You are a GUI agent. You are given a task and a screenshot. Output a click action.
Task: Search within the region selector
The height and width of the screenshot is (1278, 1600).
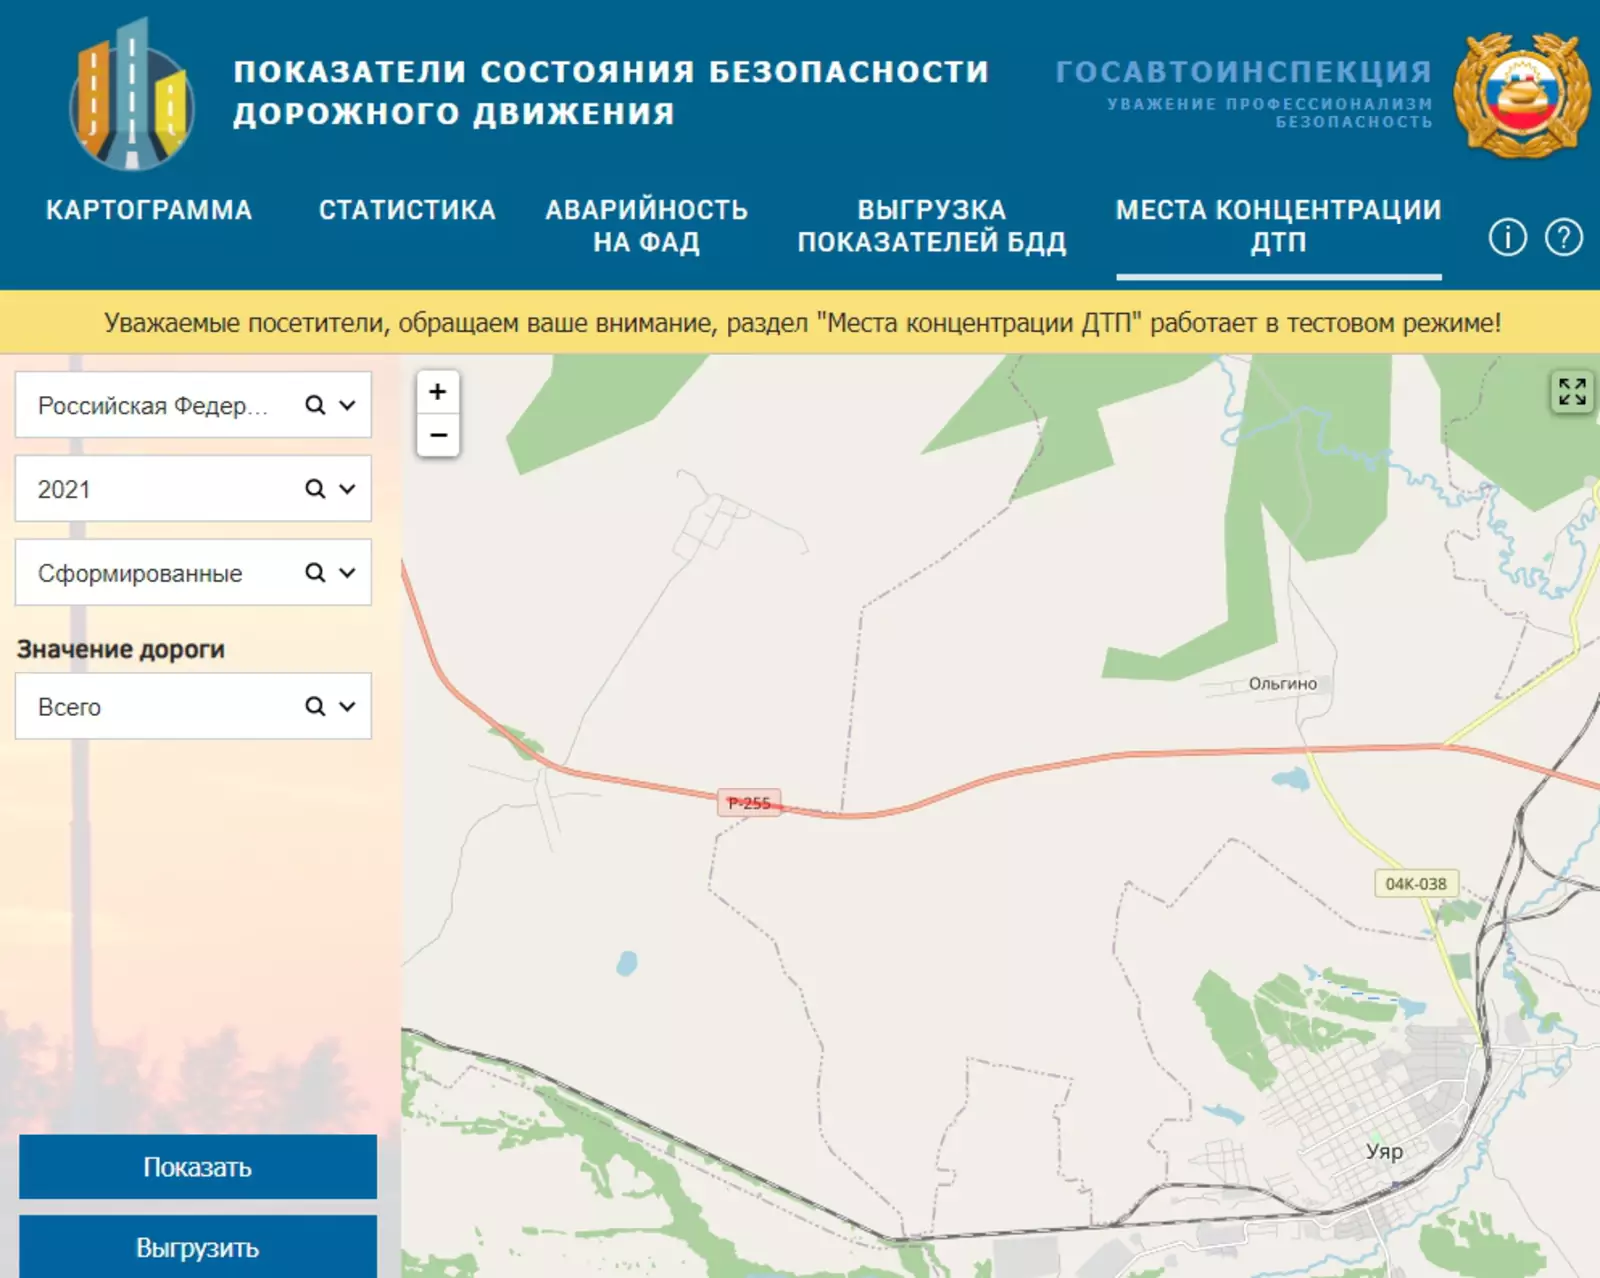click(x=315, y=405)
